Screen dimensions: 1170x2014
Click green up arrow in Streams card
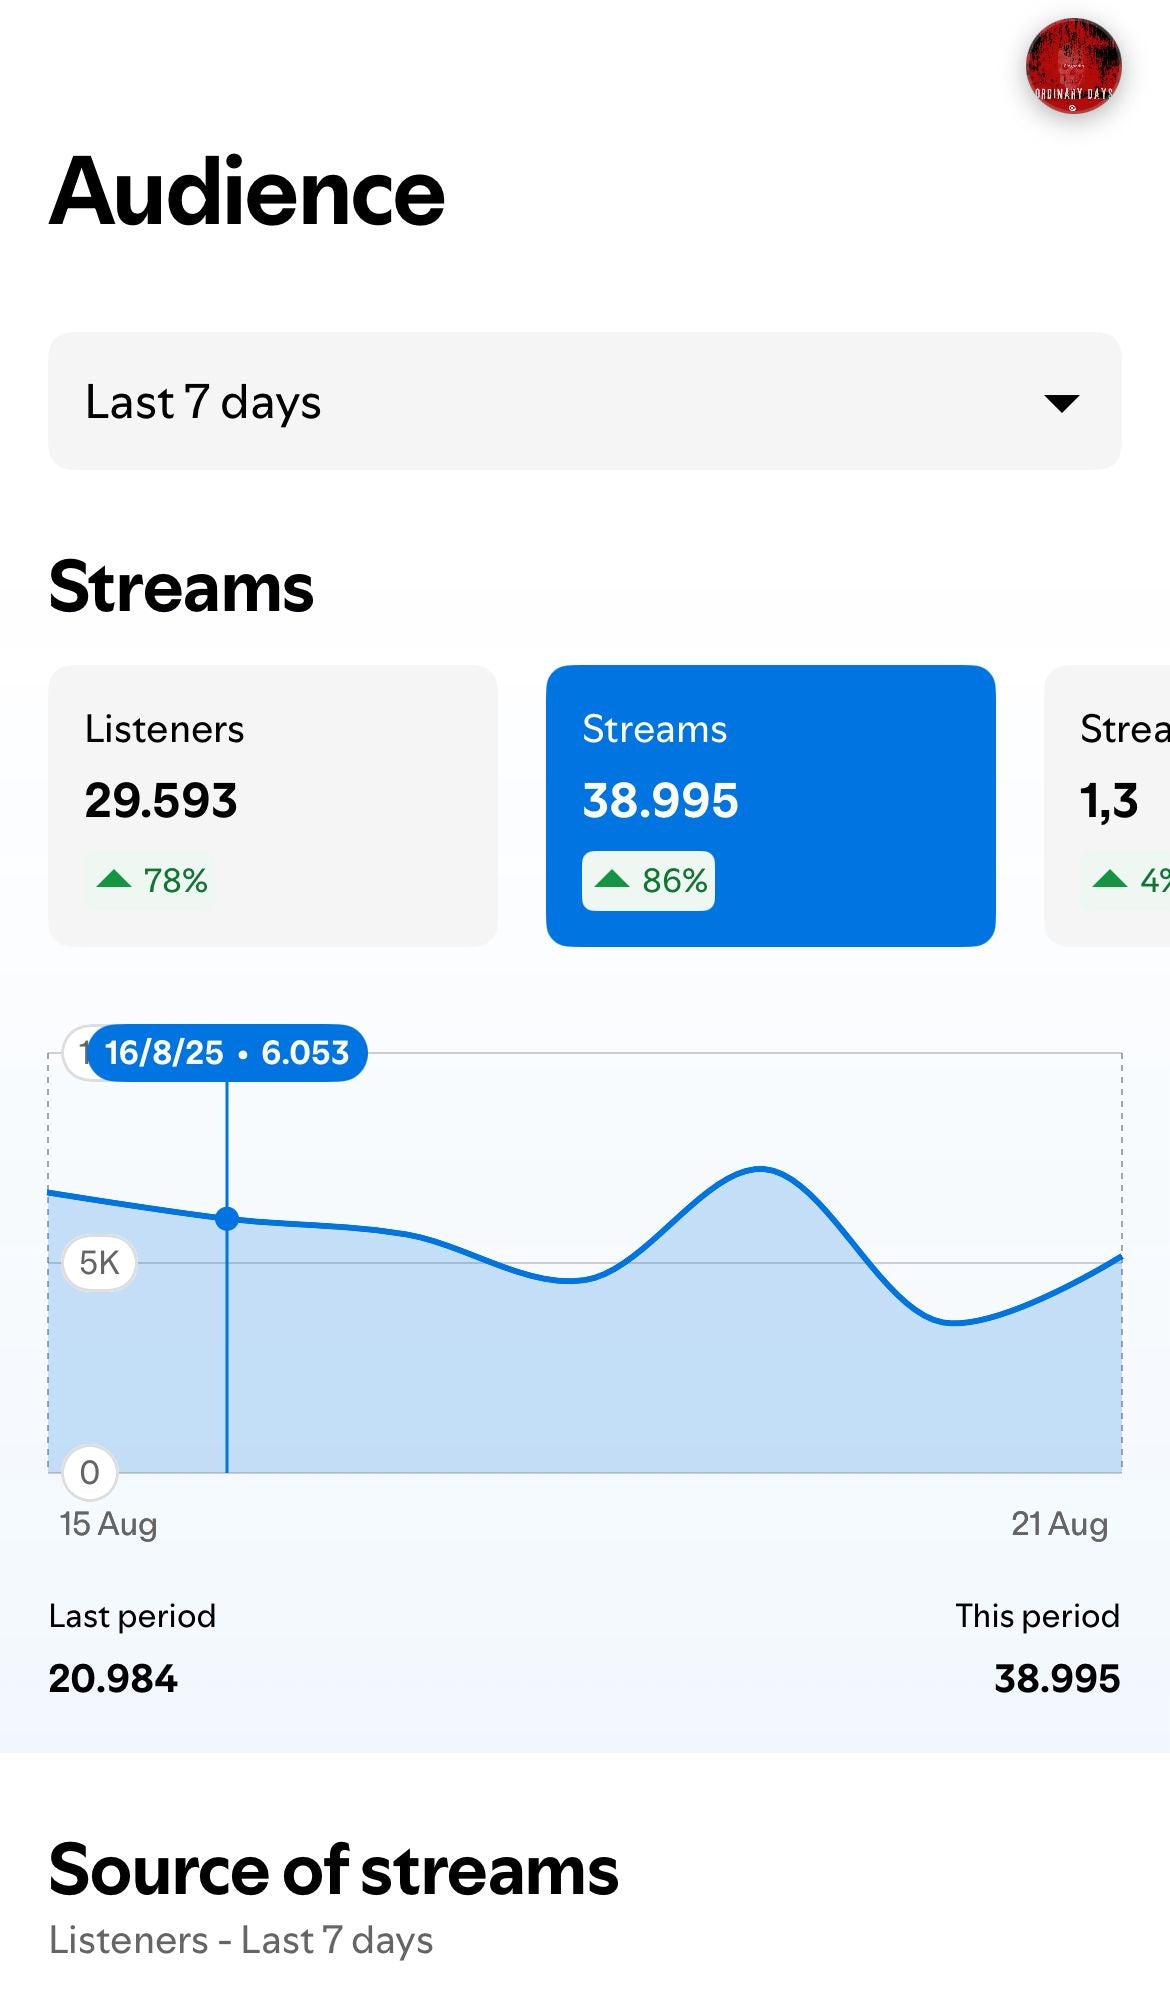612,880
